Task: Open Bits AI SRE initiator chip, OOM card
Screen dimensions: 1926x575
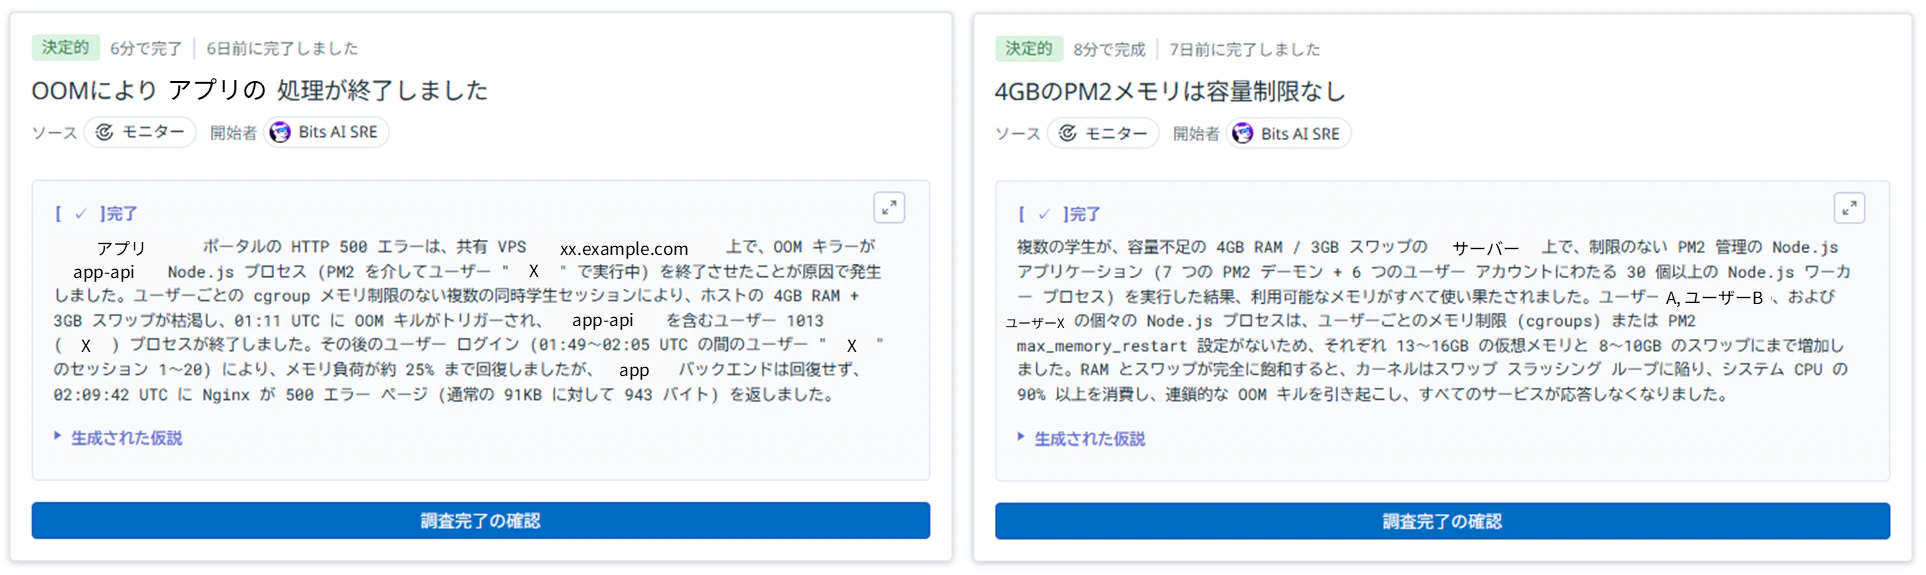Action: tap(326, 132)
